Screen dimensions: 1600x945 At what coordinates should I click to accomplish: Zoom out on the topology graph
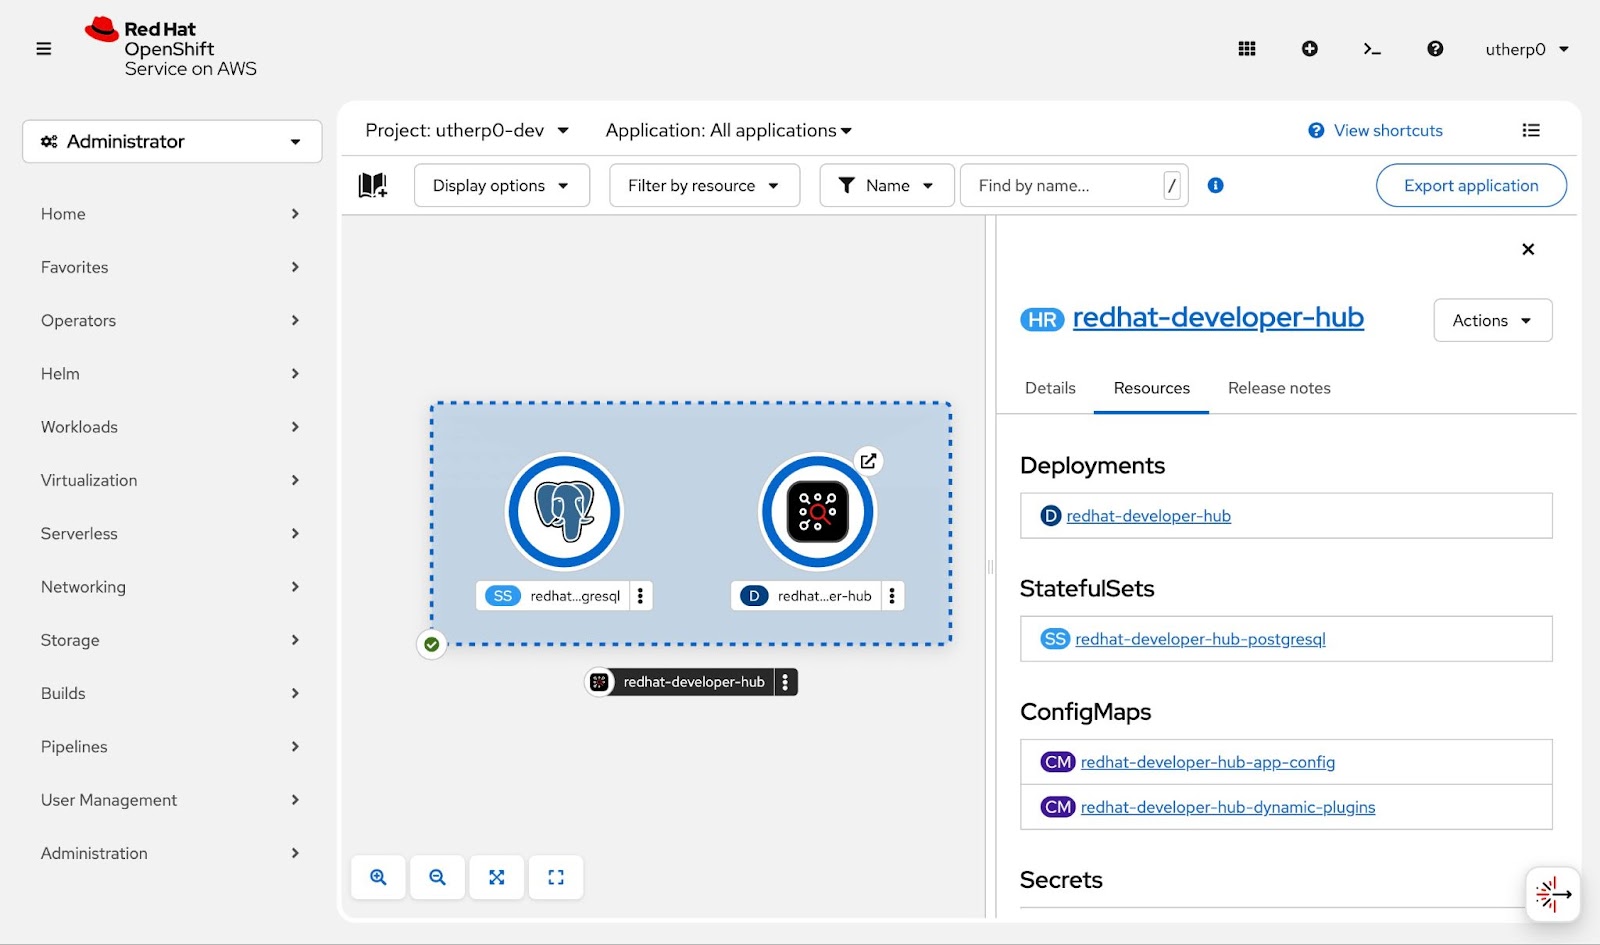437,877
